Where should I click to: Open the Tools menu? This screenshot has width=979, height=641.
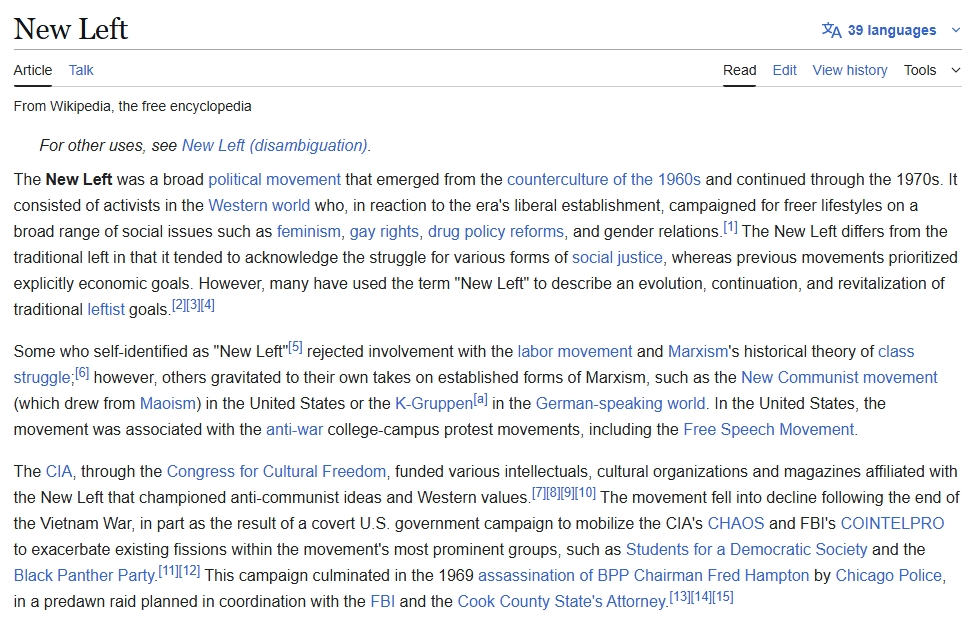920,70
